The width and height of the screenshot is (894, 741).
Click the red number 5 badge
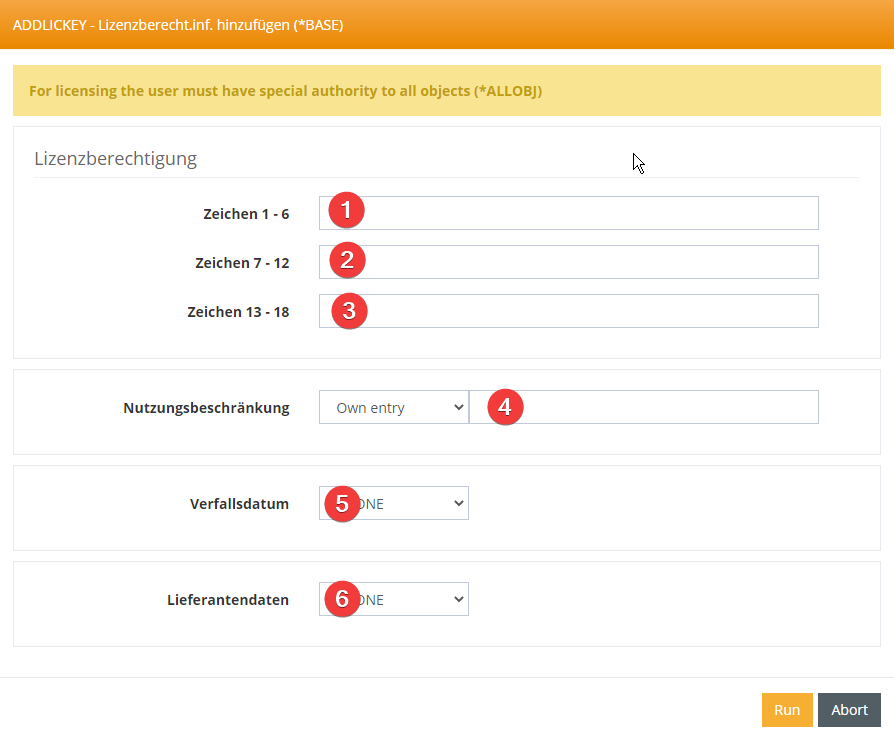point(341,503)
